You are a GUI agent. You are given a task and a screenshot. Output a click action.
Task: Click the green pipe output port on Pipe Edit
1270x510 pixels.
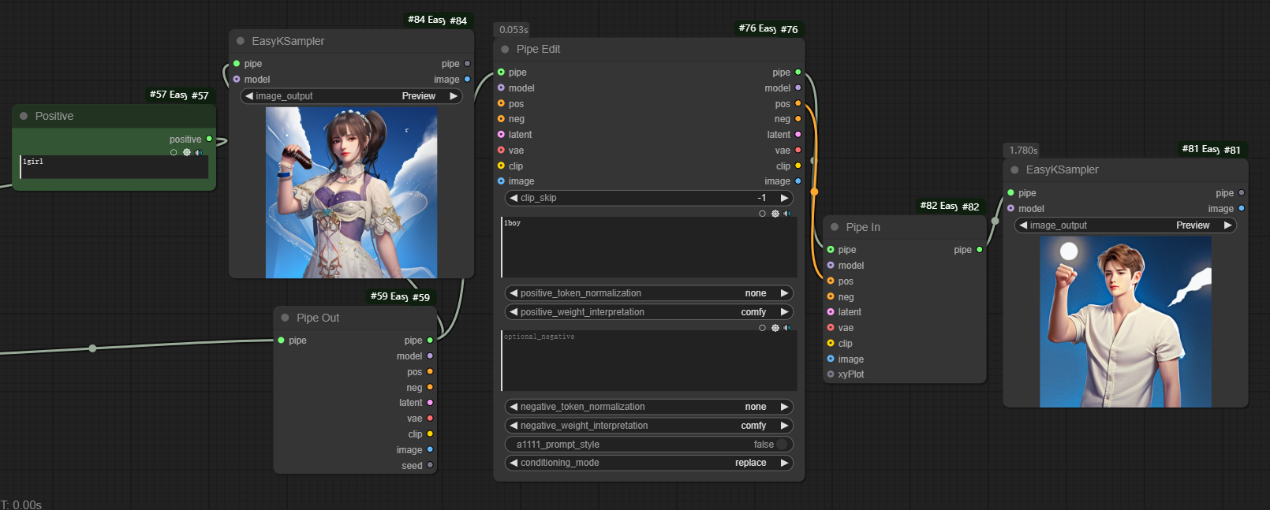pos(798,72)
